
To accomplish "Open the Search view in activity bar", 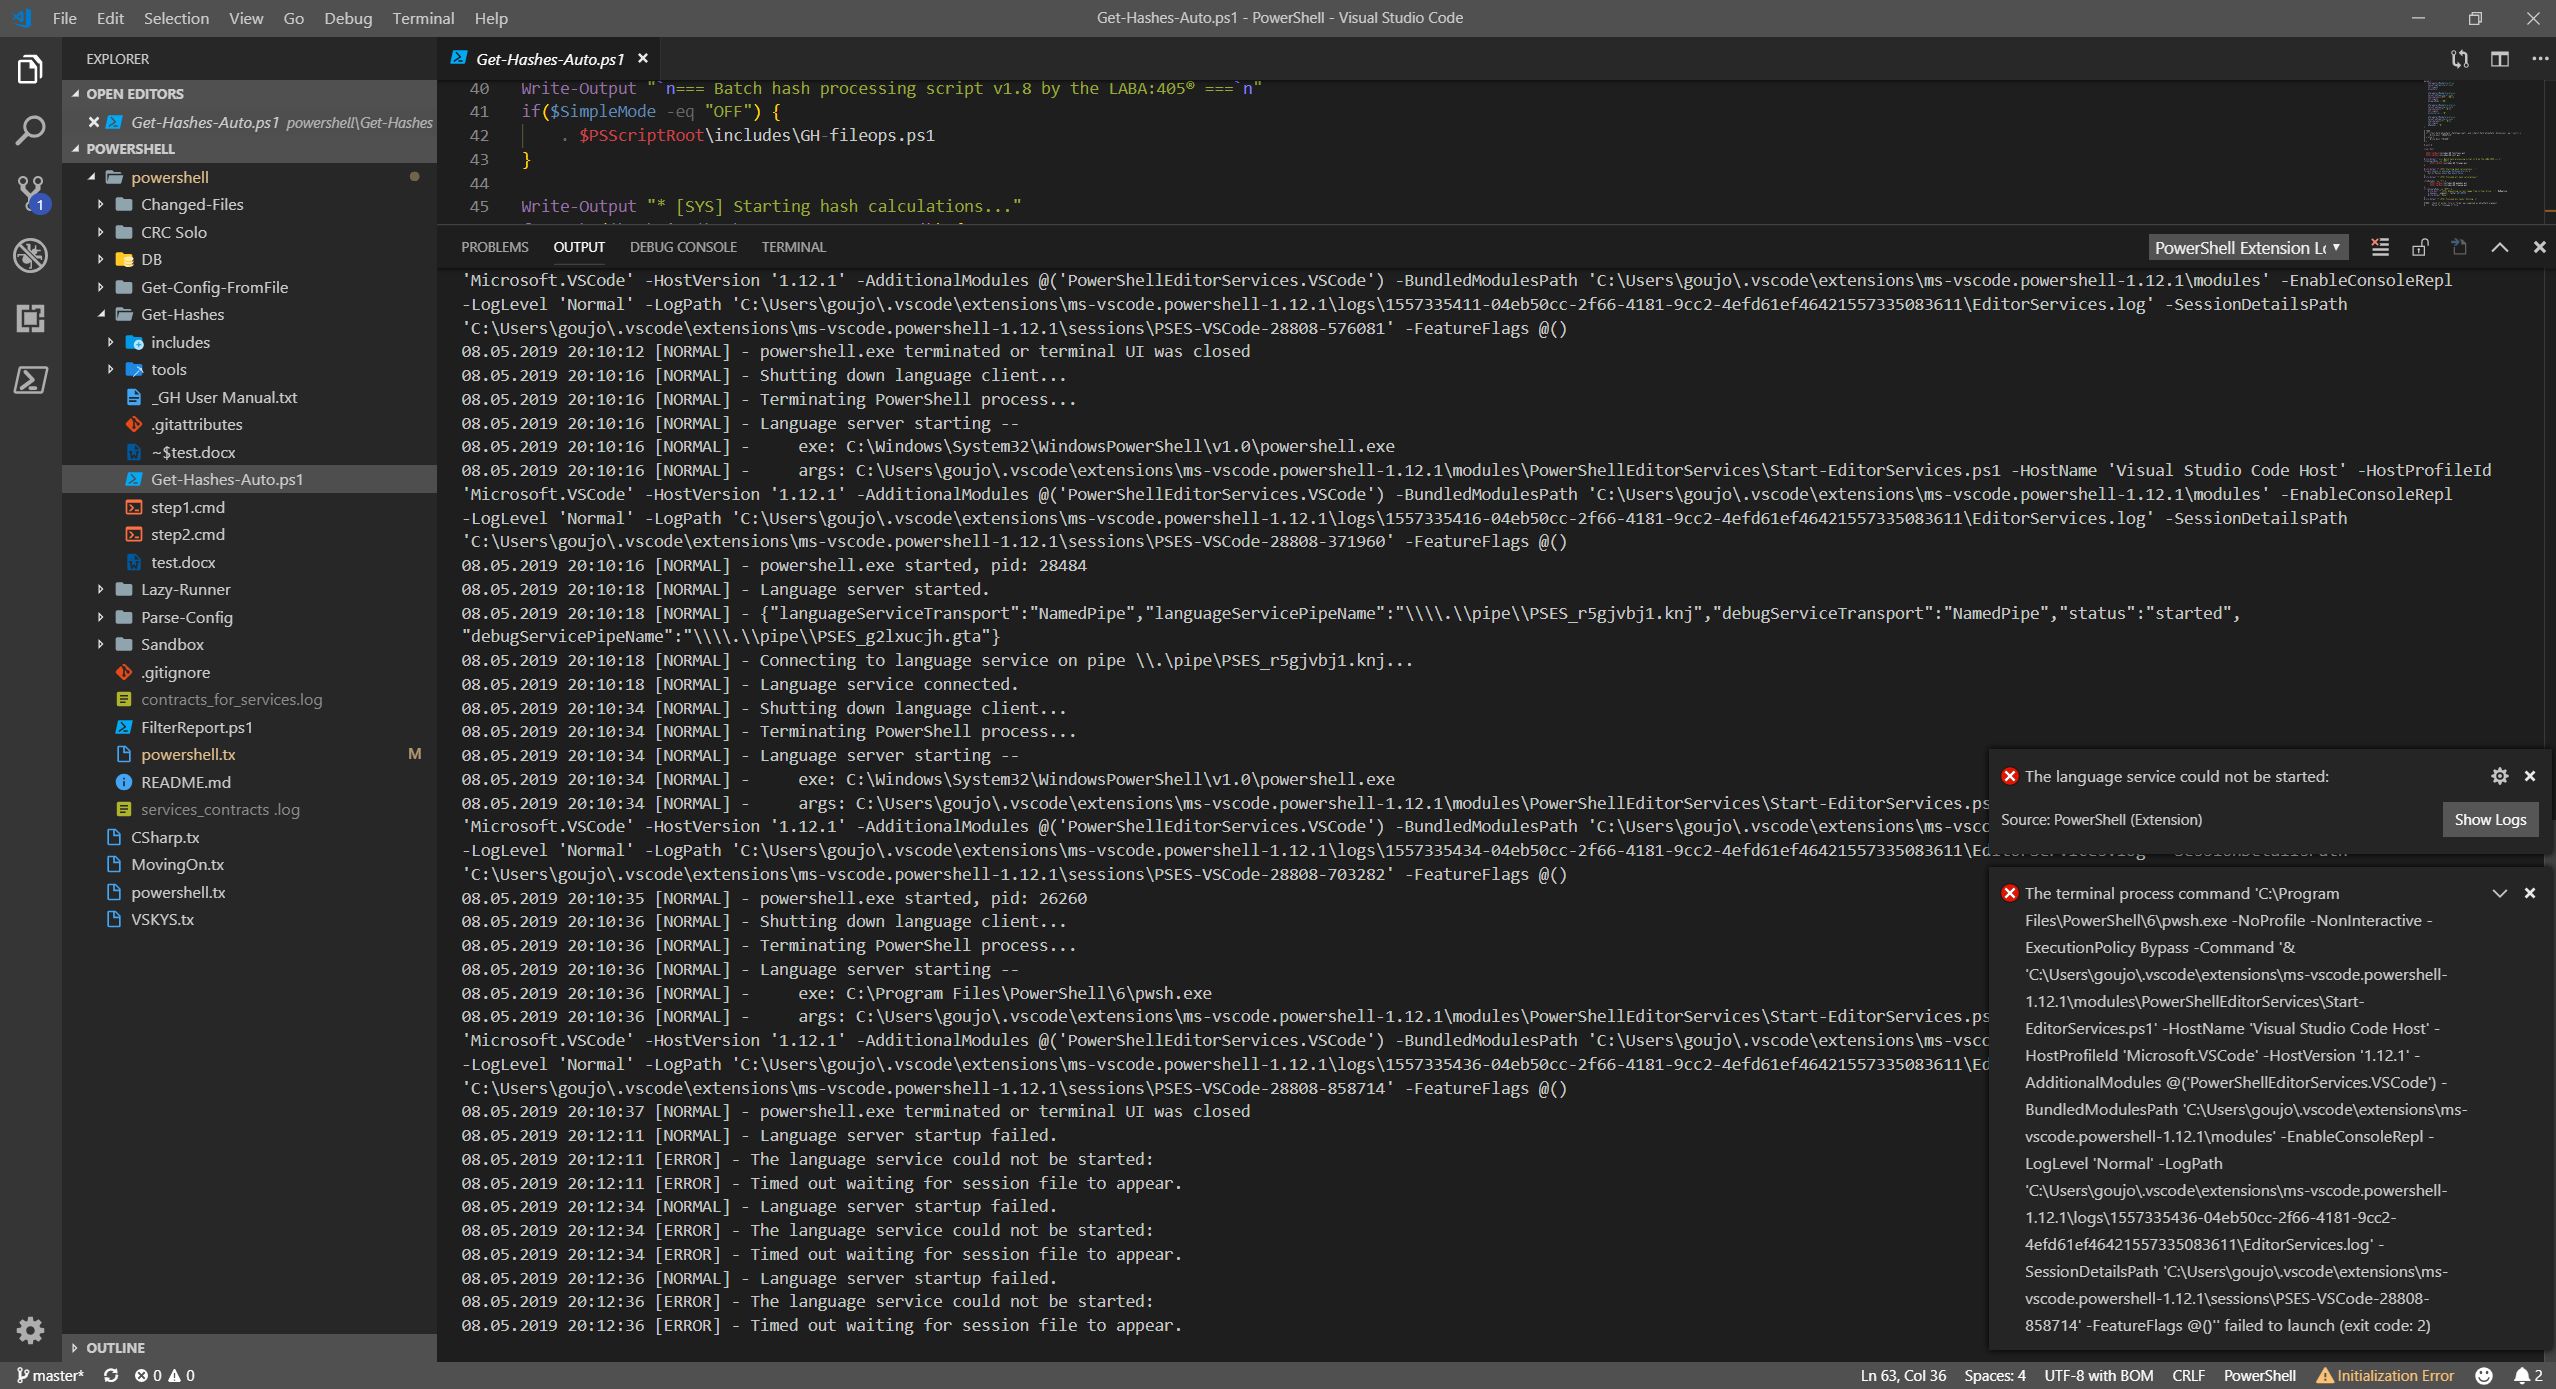I will 30,130.
